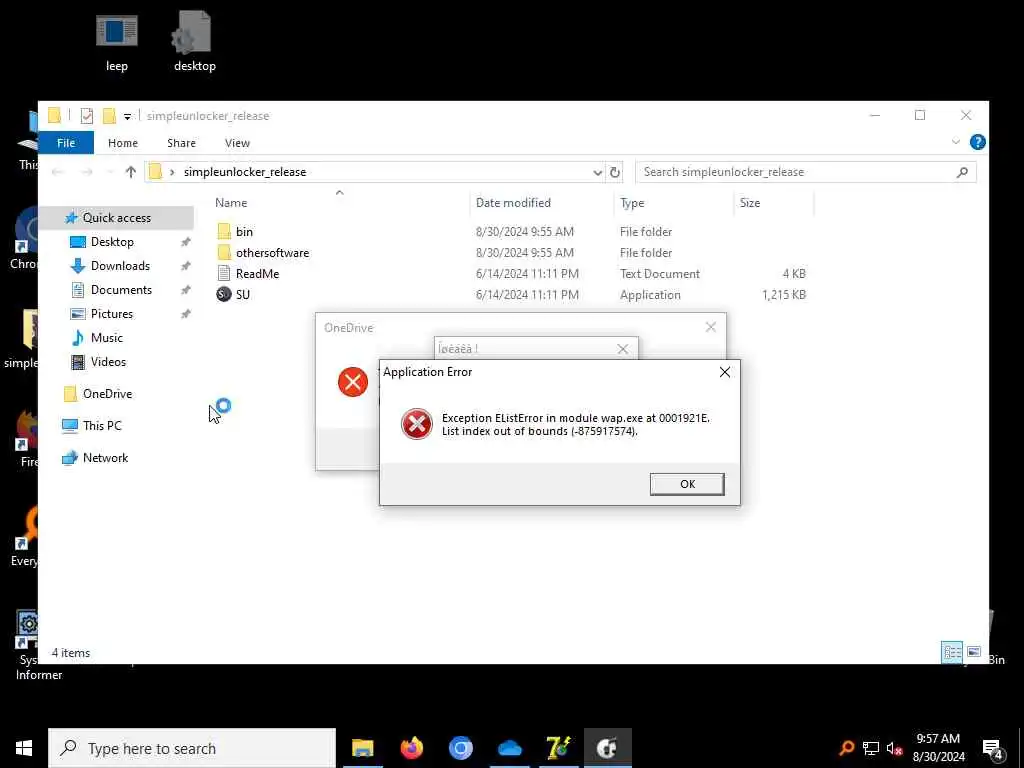1024x768 pixels.
Task: Open Desktop in the navigation pane
Action: [x=112, y=242]
